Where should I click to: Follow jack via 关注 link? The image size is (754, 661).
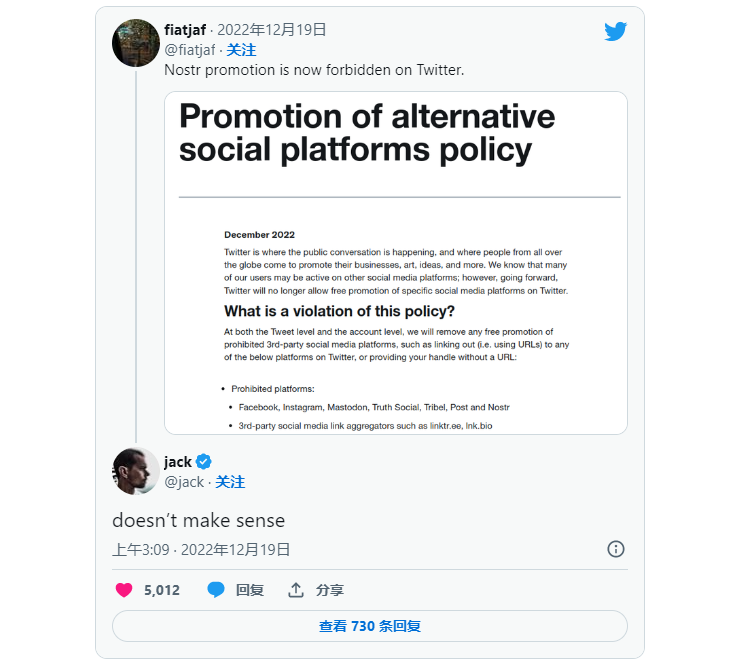coord(230,482)
